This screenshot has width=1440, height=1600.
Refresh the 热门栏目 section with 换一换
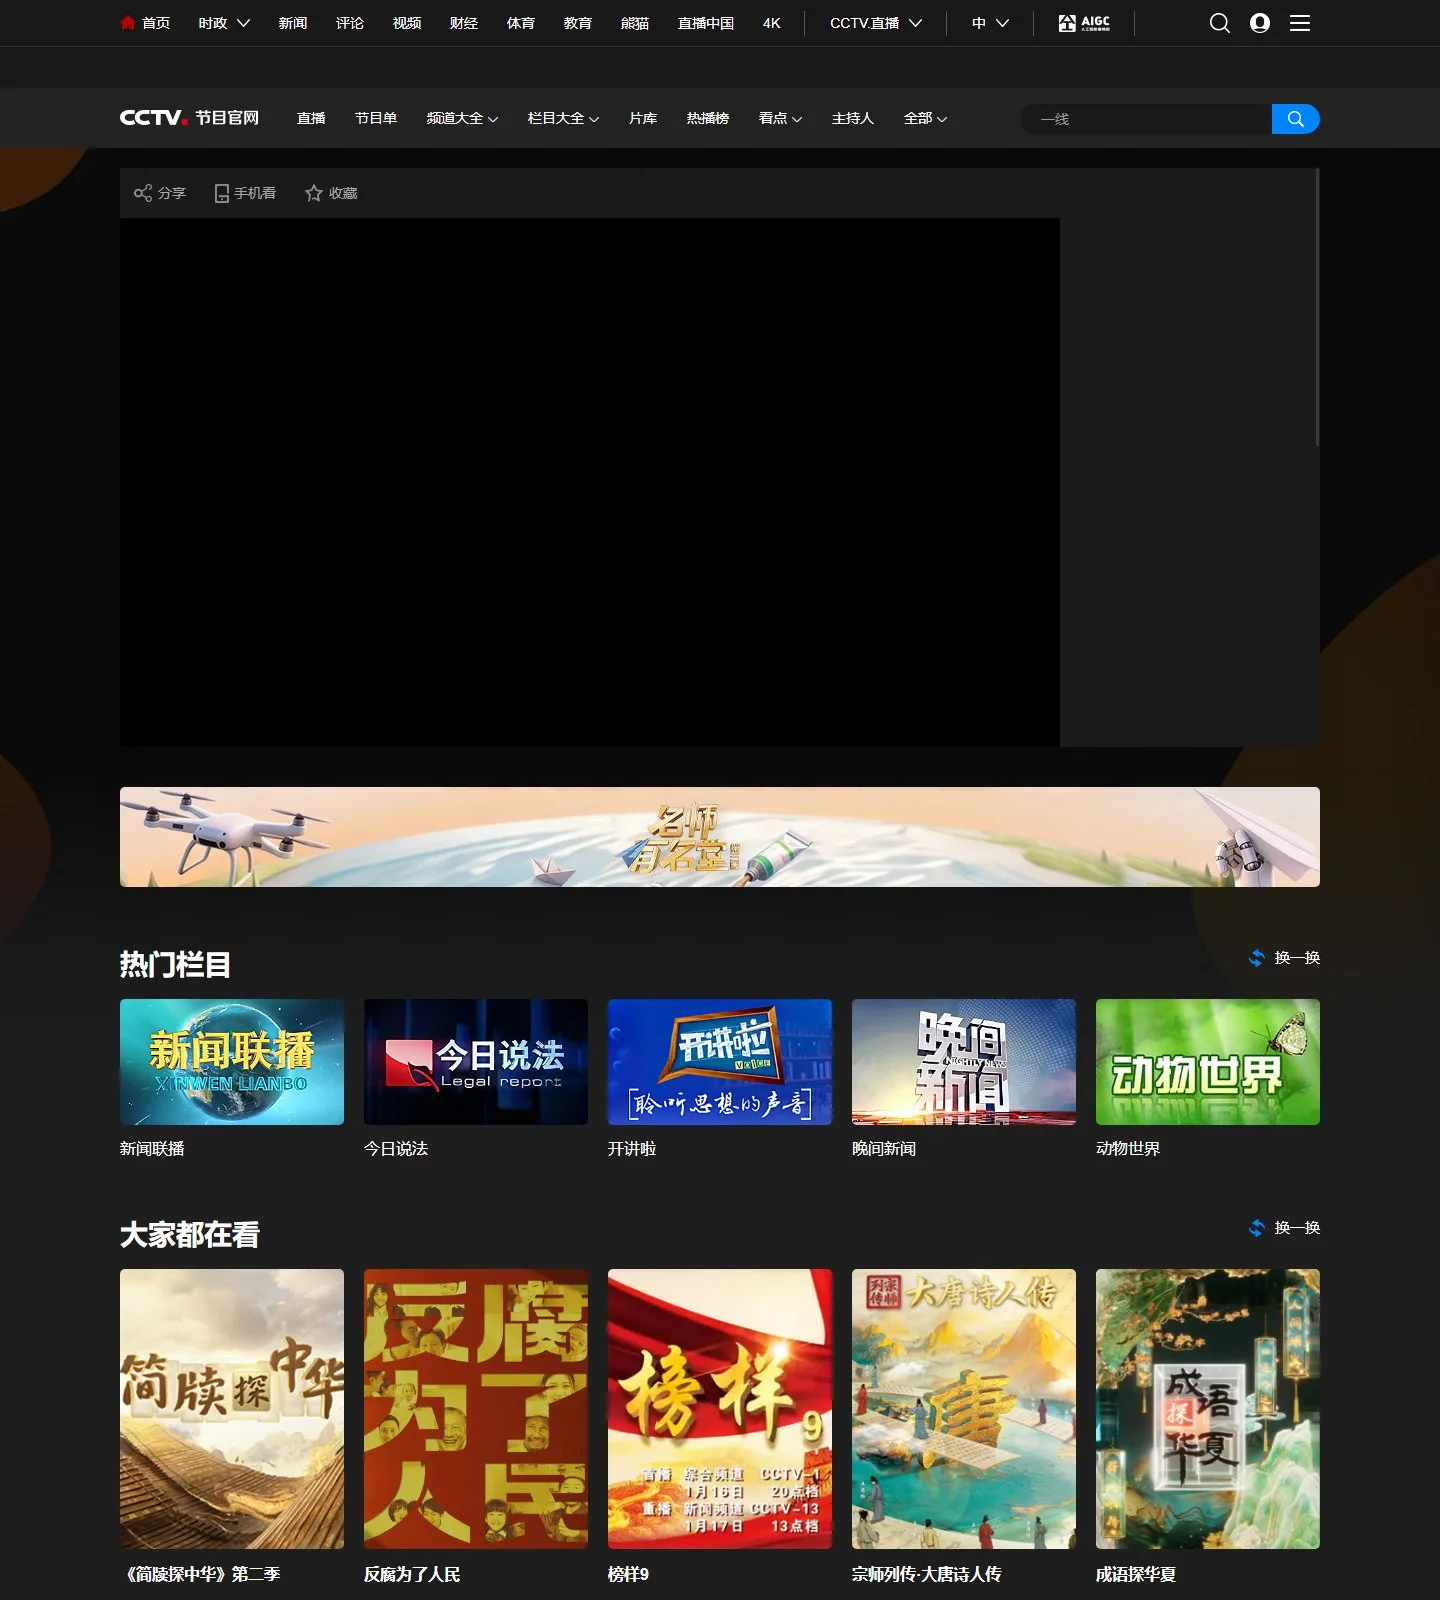tap(1285, 958)
